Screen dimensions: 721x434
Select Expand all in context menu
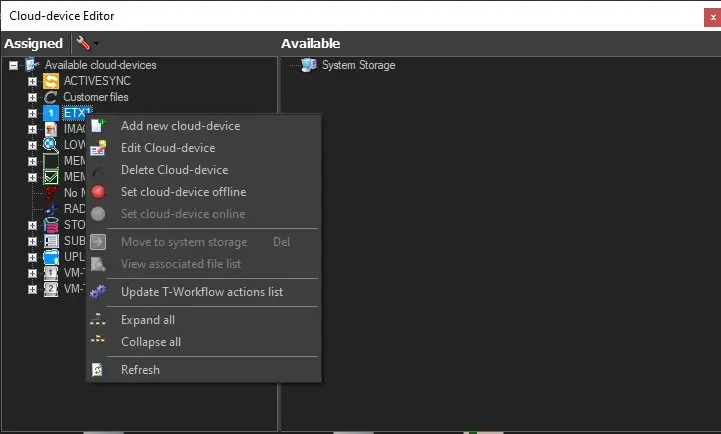click(x=148, y=320)
